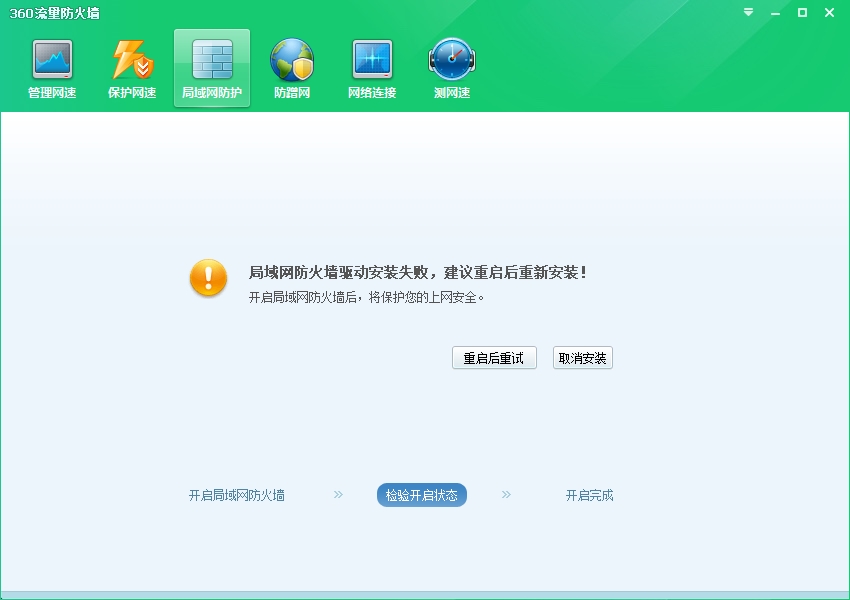Click the bold driver install failed message

point(417,272)
